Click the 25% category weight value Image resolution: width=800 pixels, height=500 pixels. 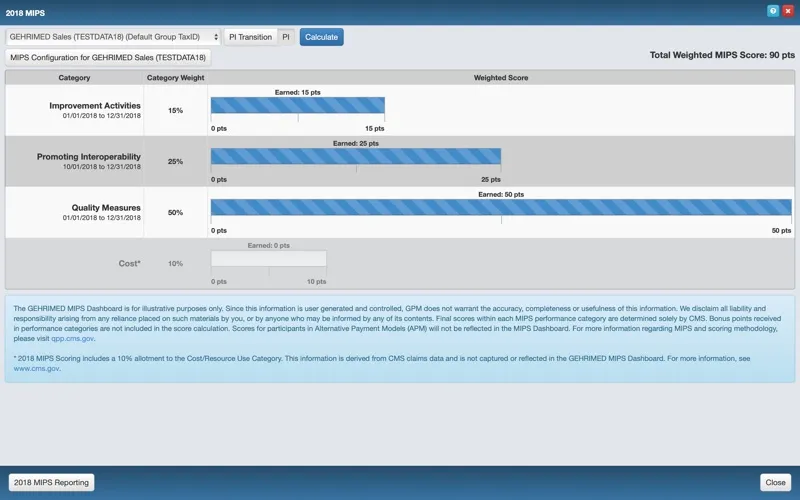coord(176,161)
